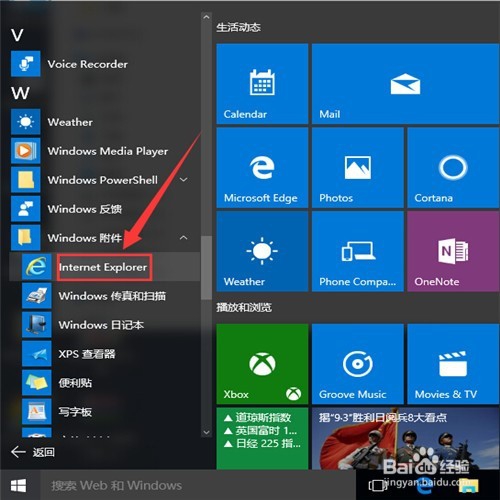Open the Groove Music tile
This screenshot has width=500, height=500.
click(358, 364)
